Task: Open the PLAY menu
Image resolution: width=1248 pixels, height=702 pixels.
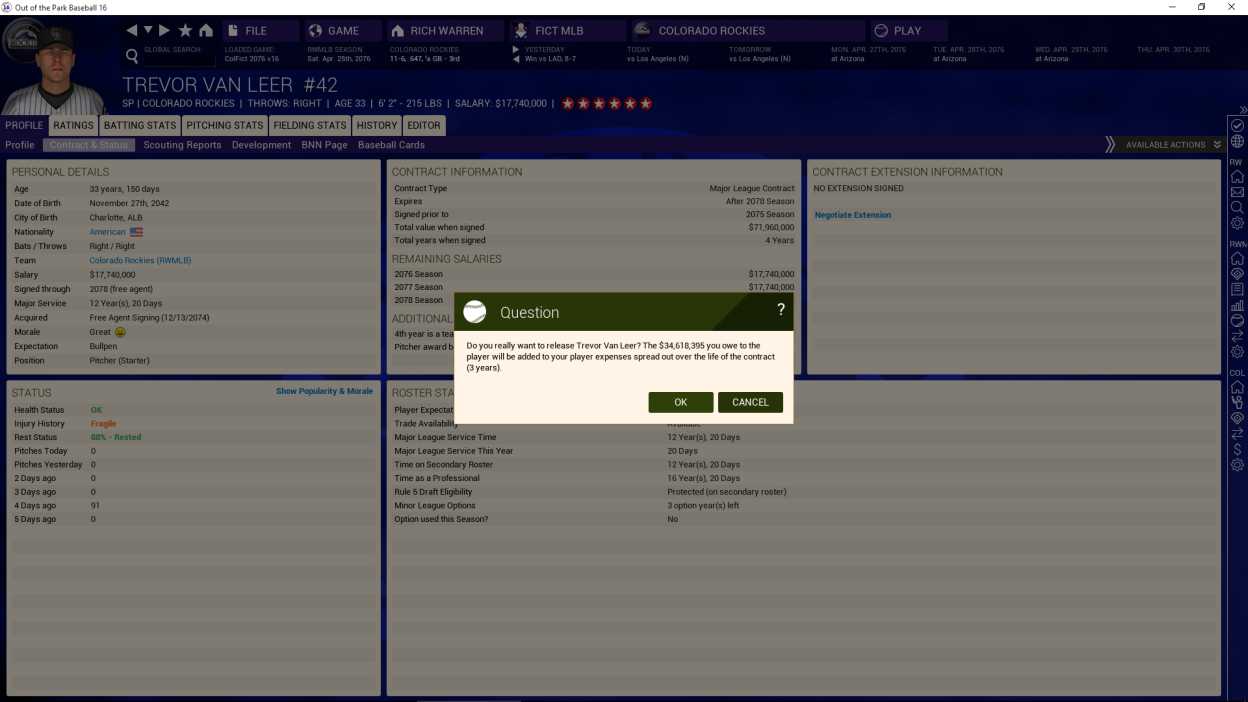Action: [x=907, y=31]
